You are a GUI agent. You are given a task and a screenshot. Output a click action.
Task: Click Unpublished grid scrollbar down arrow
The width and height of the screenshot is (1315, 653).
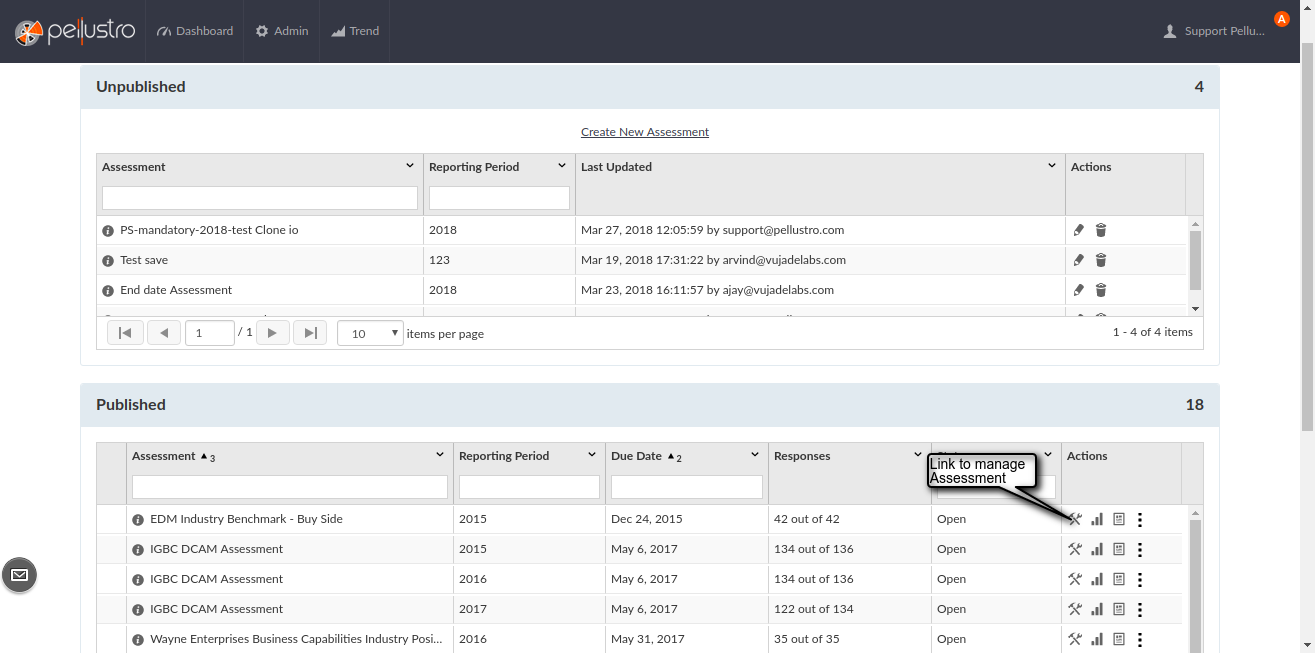(1195, 309)
